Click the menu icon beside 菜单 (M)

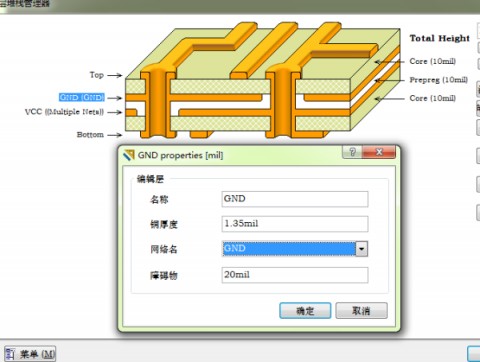pyautogui.click(x=10, y=354)
